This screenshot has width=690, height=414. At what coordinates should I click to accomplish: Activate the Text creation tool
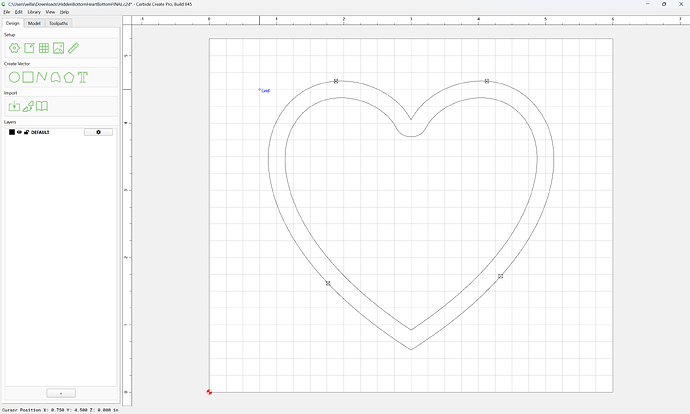tap(83, 77)
